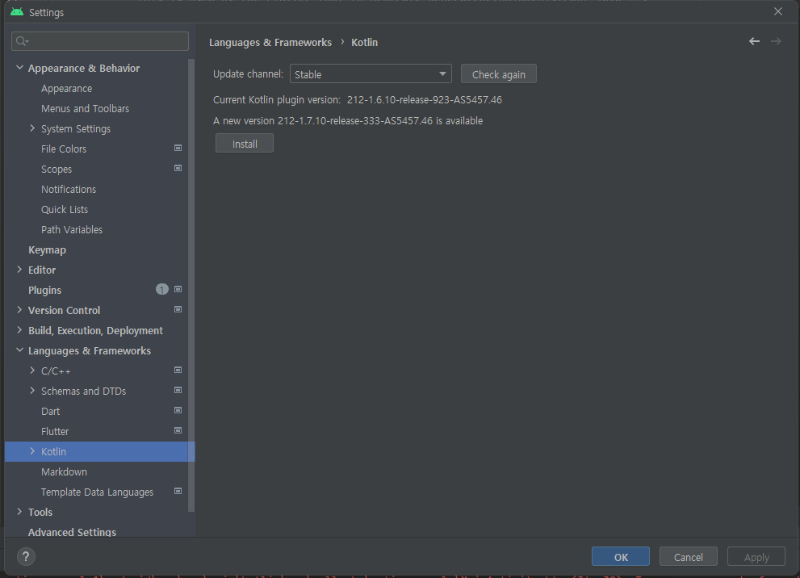Click project-level icon next to Scopes
This screenshot has width=800, height=578.
pos(178,168)
